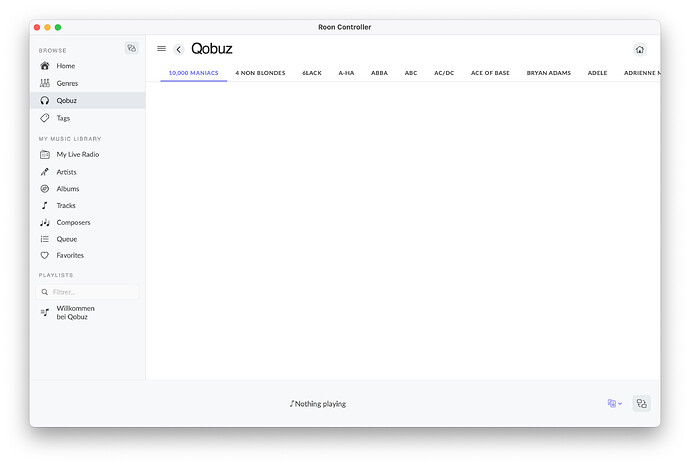The height and width of the screenshot is (466, 690).
Task: Open Favorites in the sidebar
Action: [70, 255]
